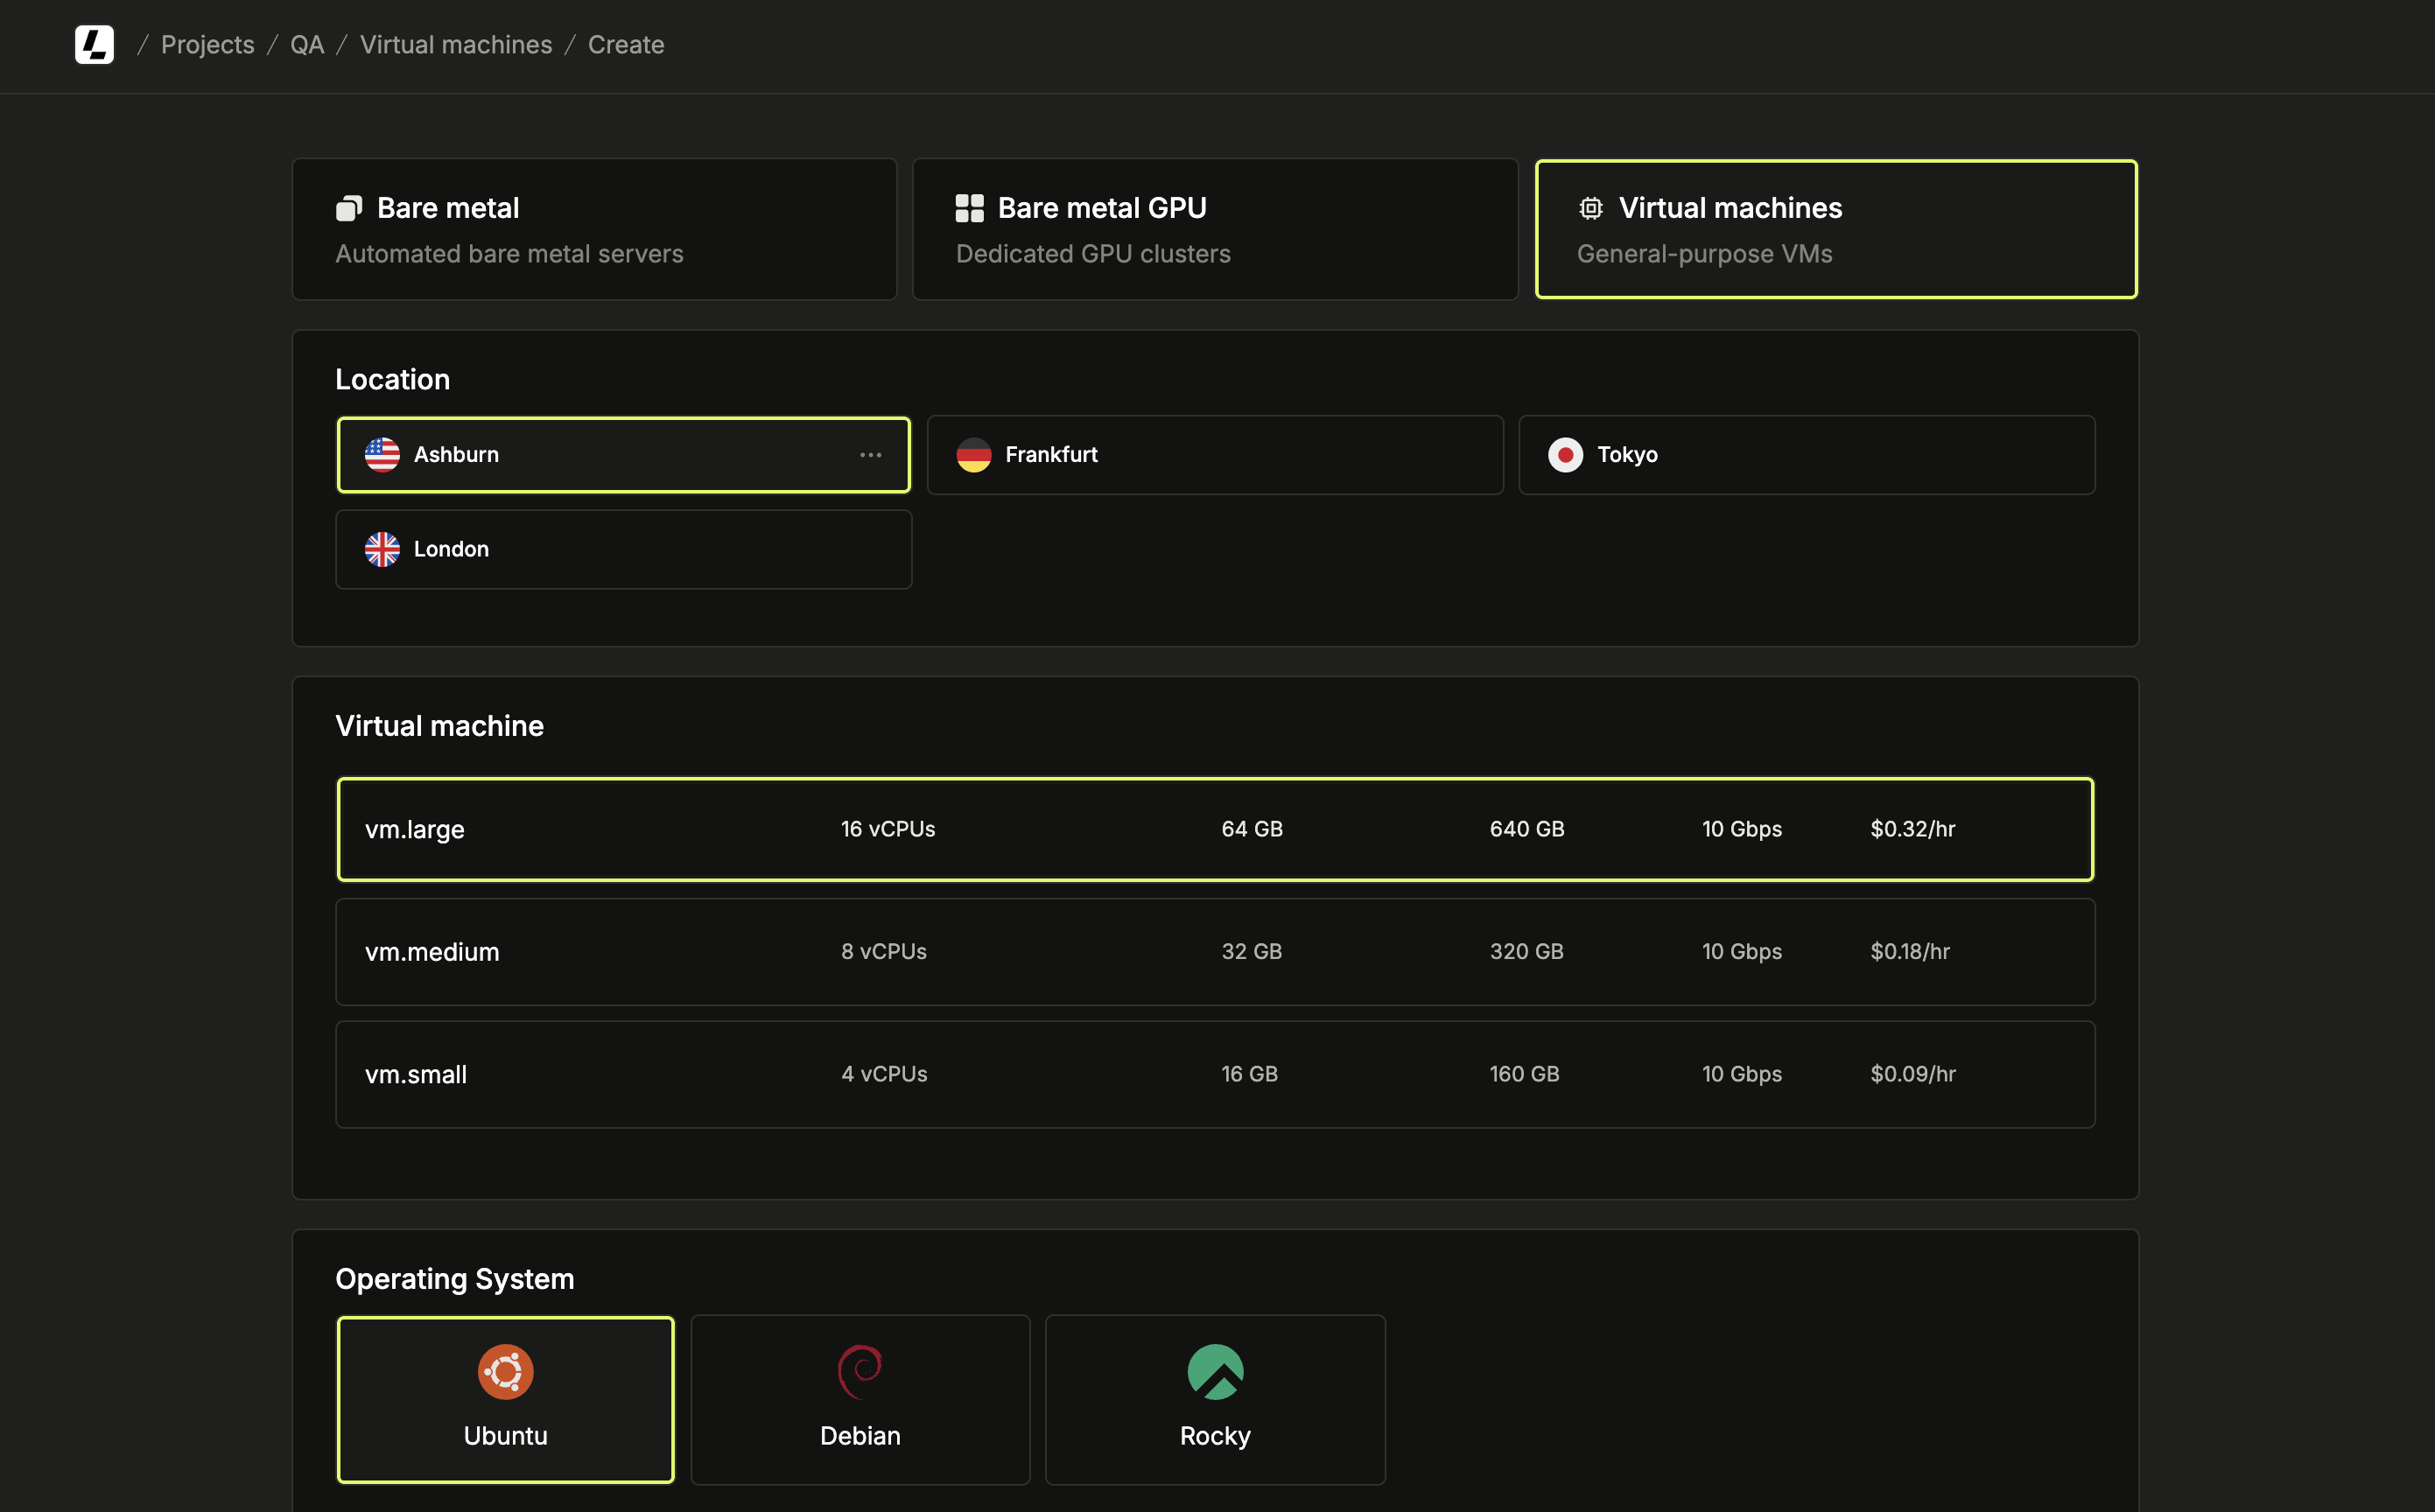Select the Virtual machines tab
Image resolution: width=2435 pixels, height=1512 pixels.
(x=1836, y=229)
